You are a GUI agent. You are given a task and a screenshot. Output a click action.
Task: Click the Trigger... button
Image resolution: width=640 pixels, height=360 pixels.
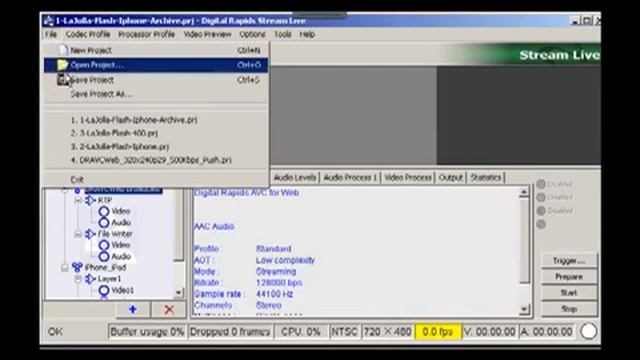569,260
